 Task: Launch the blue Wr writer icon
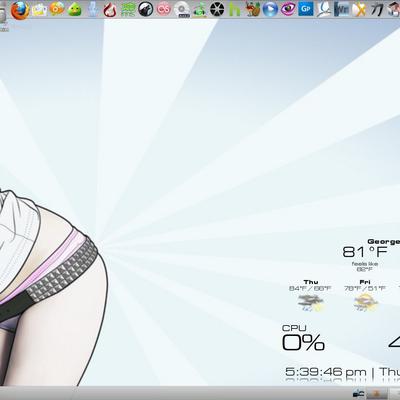pyautogui.click(x=341, y=9)
